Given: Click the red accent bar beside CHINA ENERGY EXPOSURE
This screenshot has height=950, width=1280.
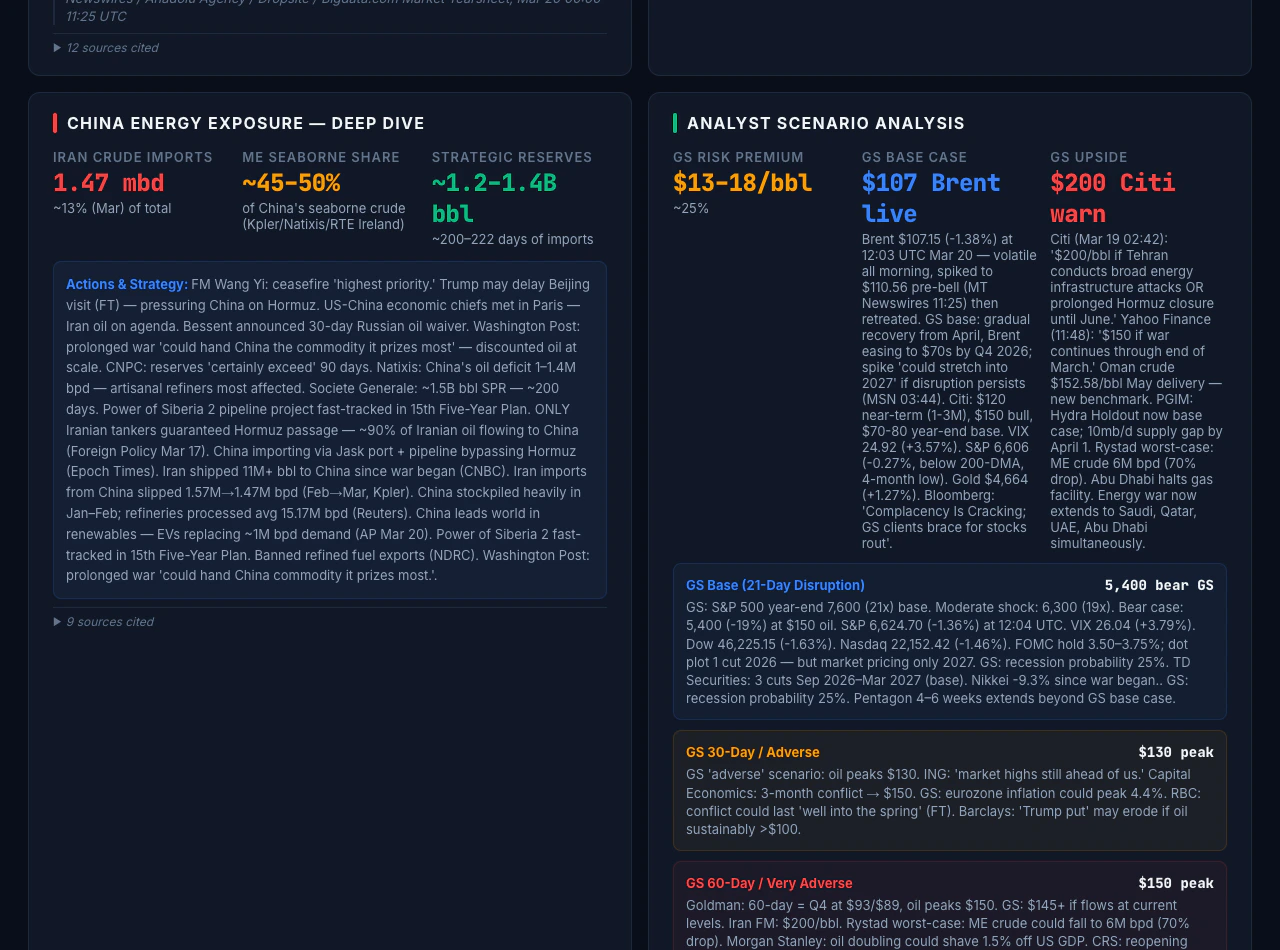Looking at the screenshot, I should [x=54, y=122].
